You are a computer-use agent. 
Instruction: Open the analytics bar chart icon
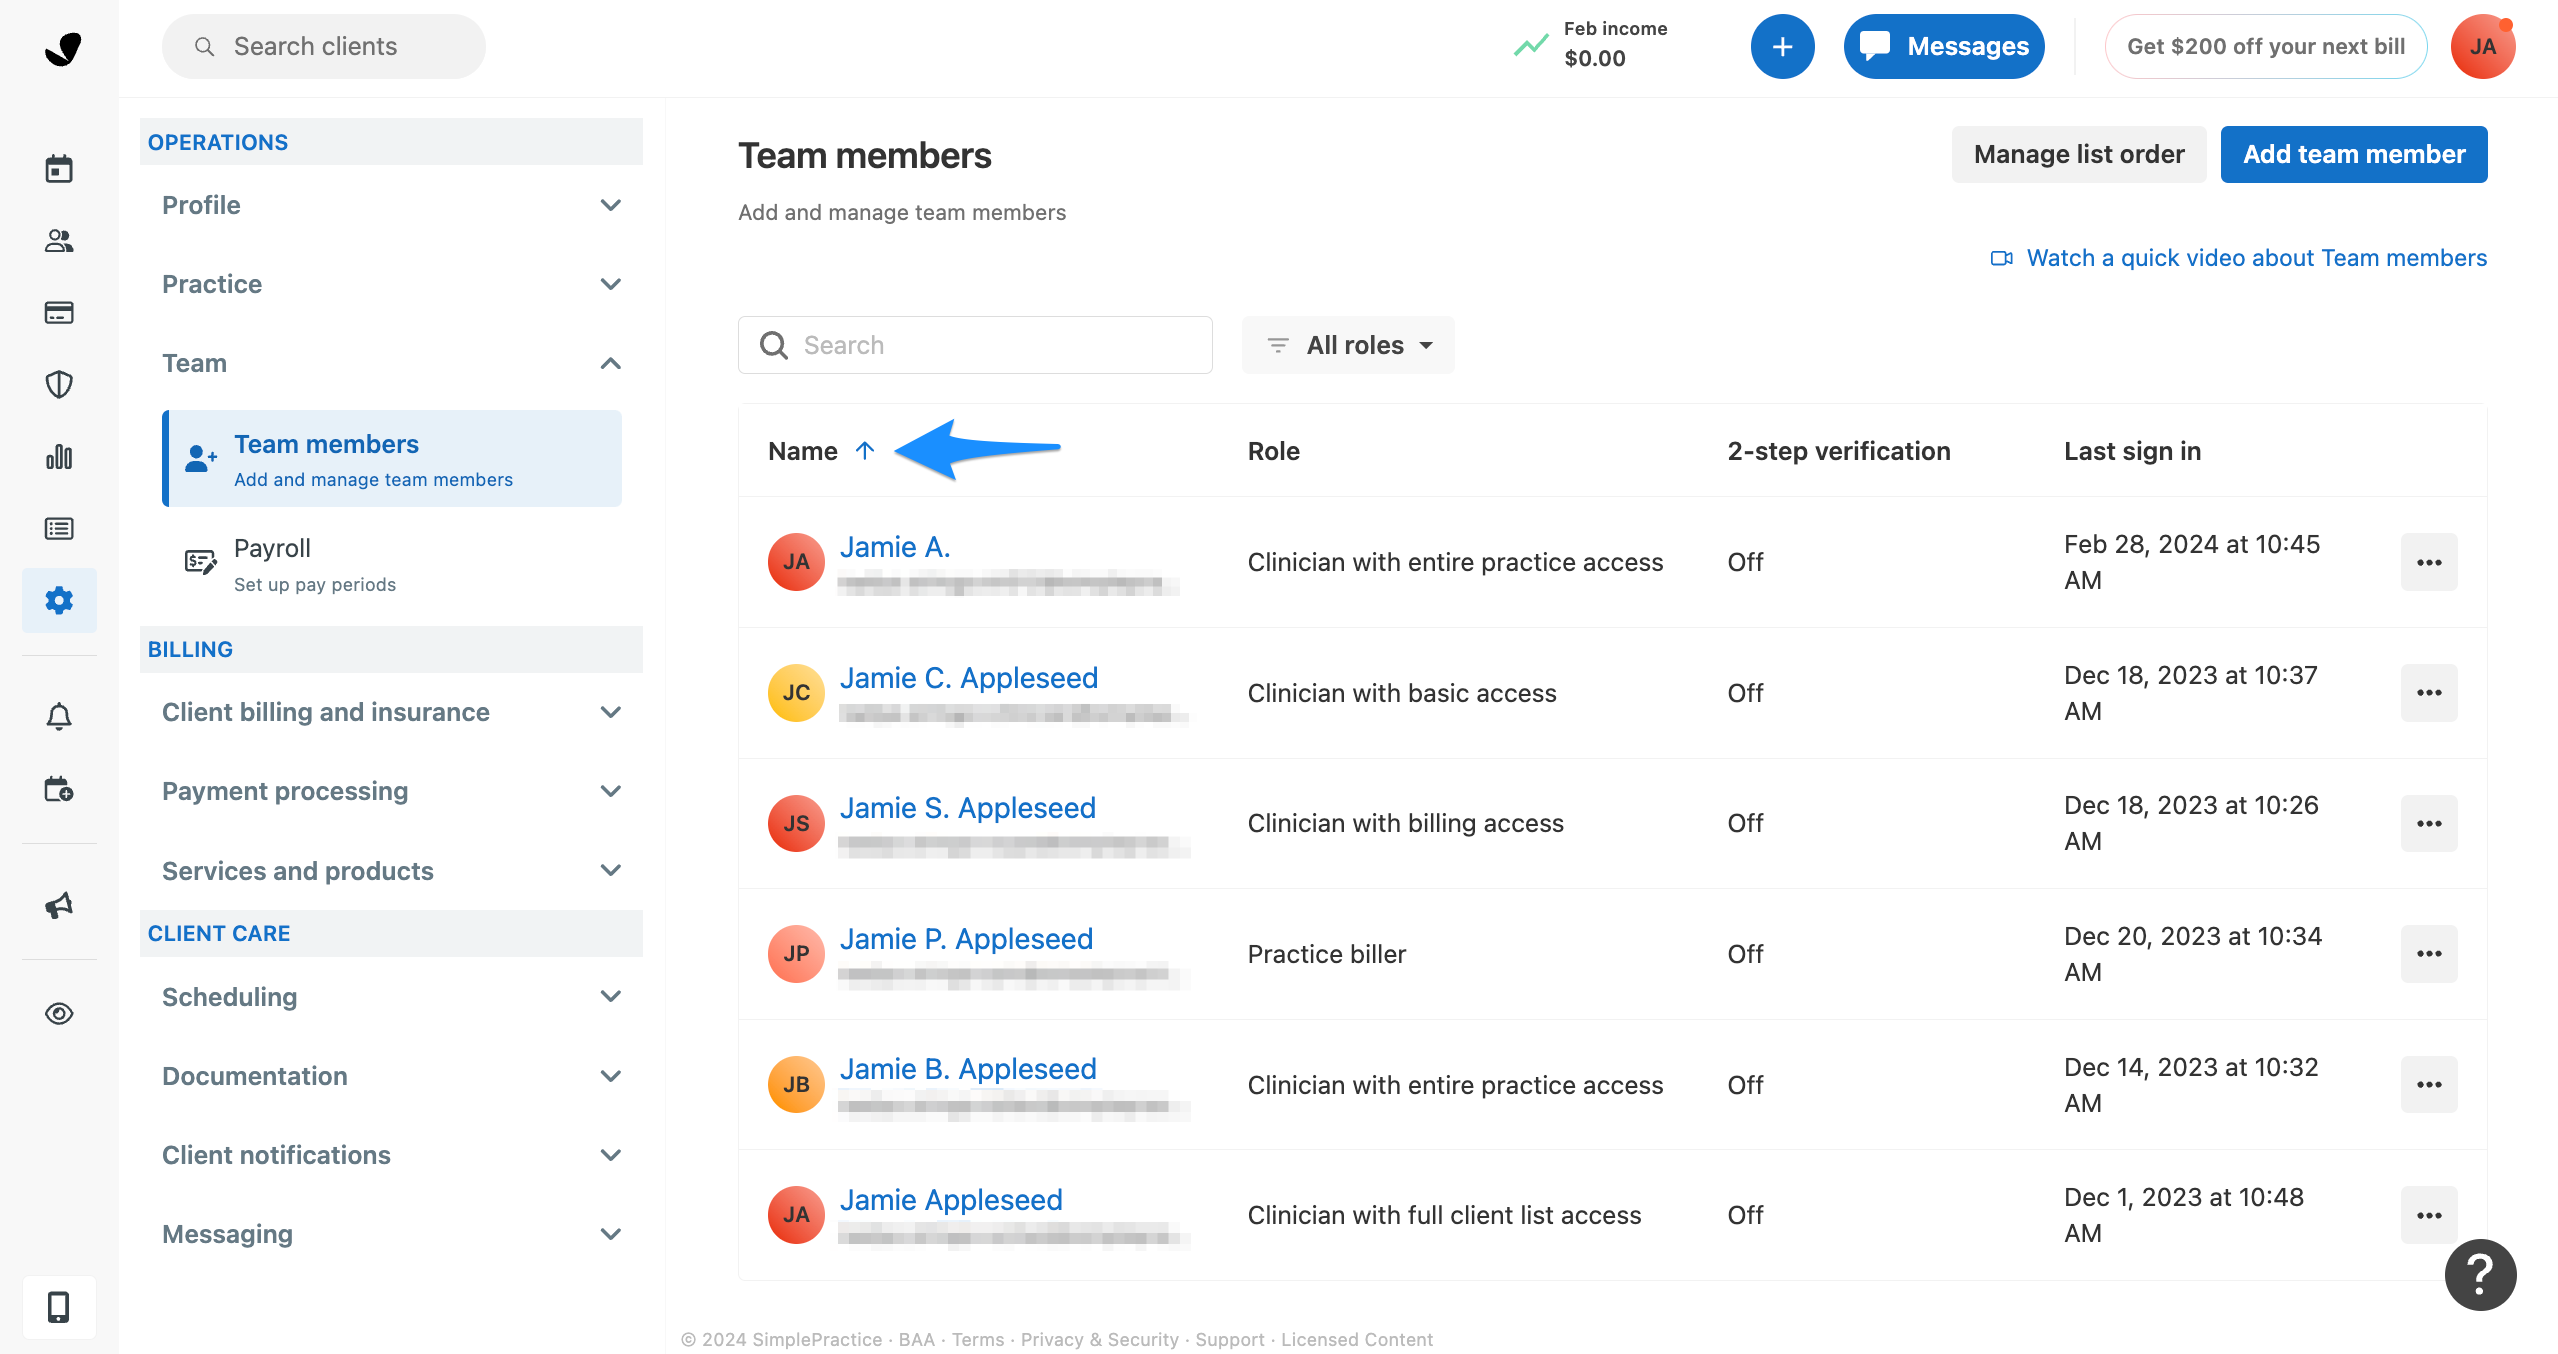tap(59, 457)
